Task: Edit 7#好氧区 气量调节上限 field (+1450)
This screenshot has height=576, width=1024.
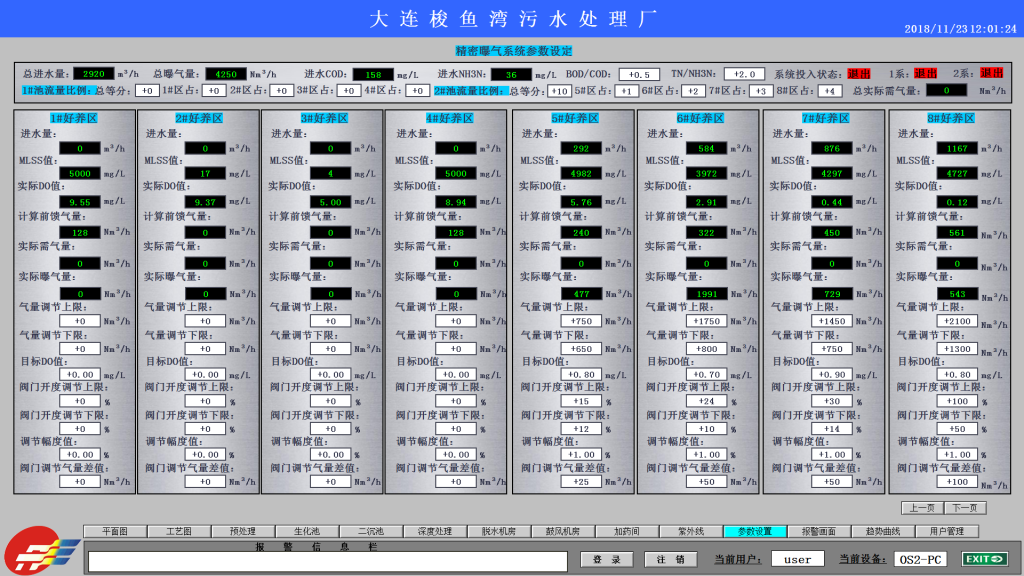Action: (832, 321)
